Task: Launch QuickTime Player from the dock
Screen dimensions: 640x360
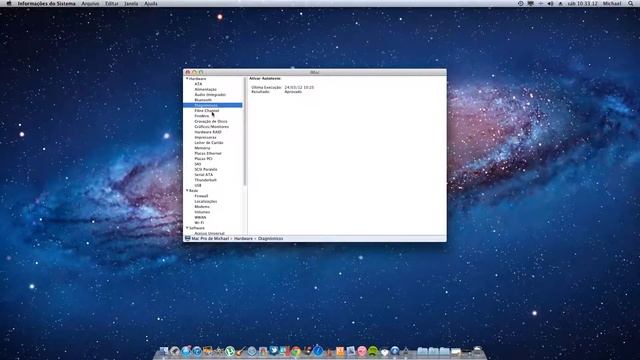Action: coord(395,351)
